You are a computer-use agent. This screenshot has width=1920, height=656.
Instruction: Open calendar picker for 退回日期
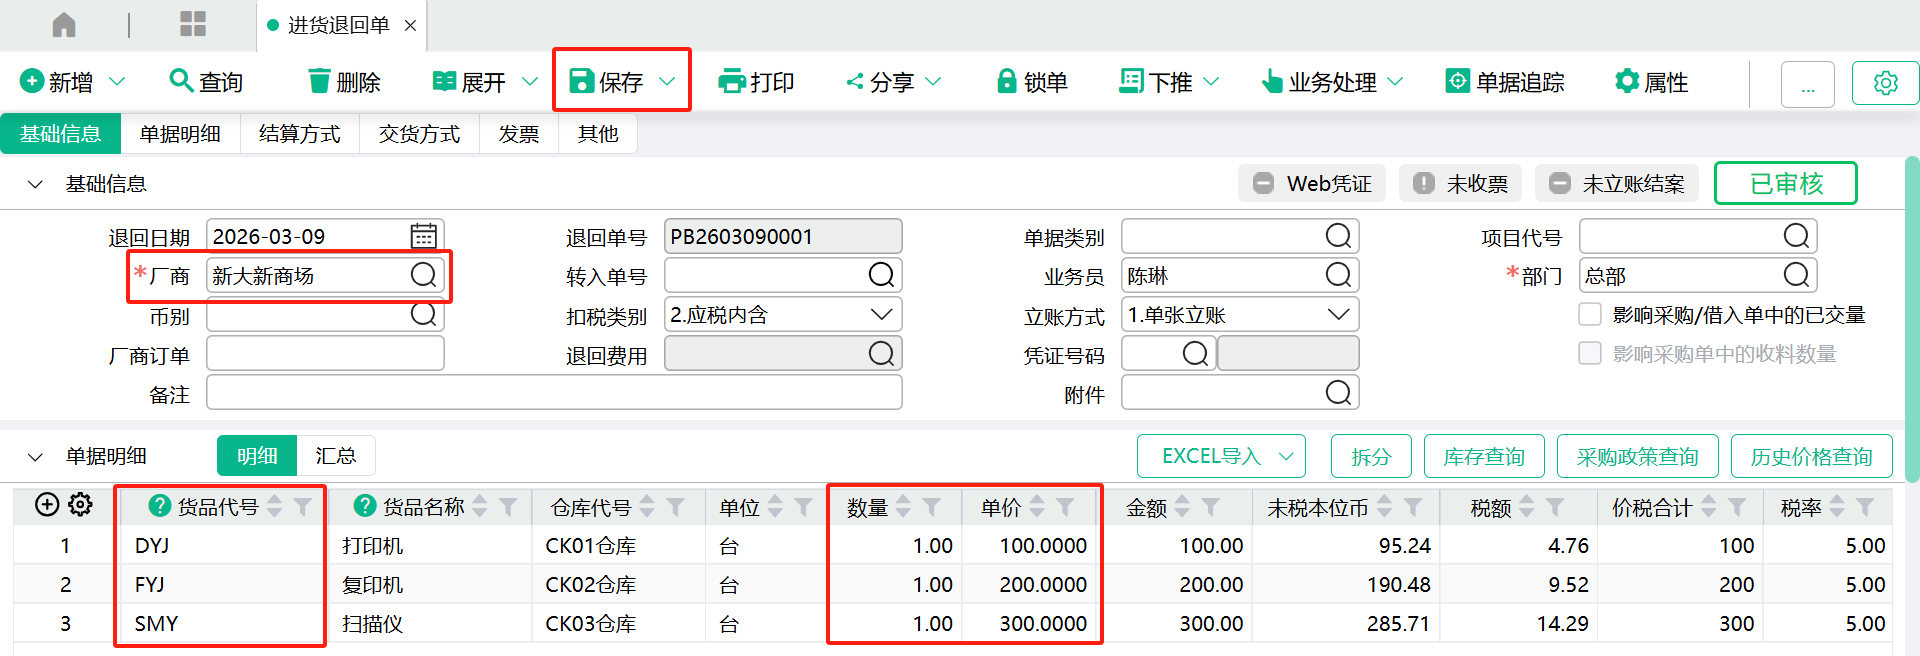click(x=423, y=236)
